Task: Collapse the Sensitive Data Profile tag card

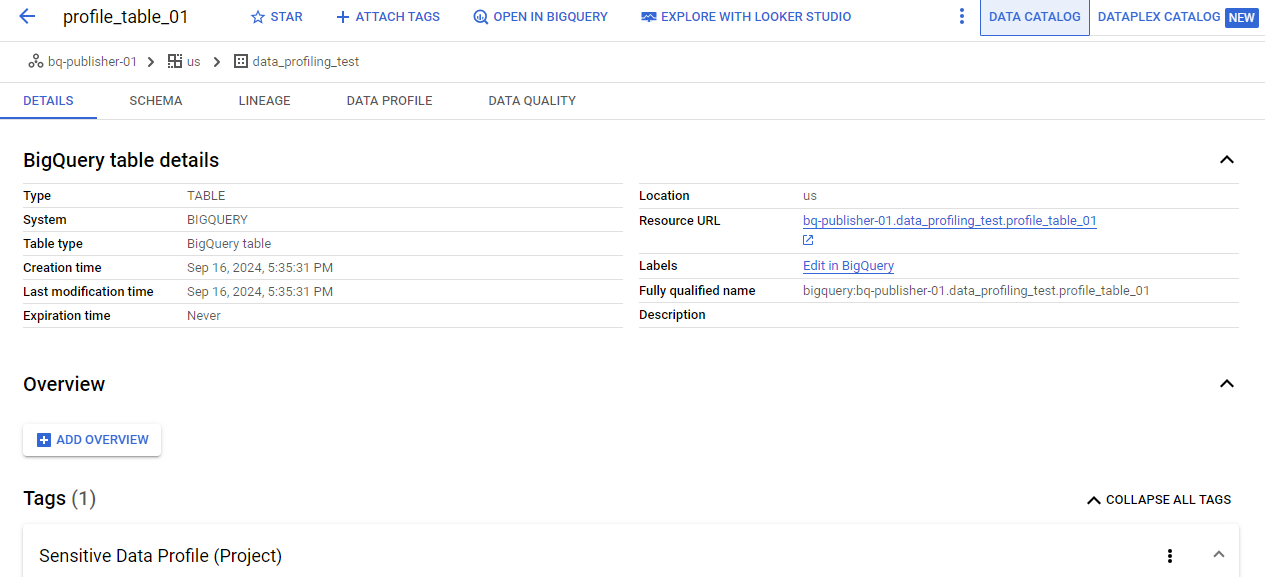Action: (1219, 554)
